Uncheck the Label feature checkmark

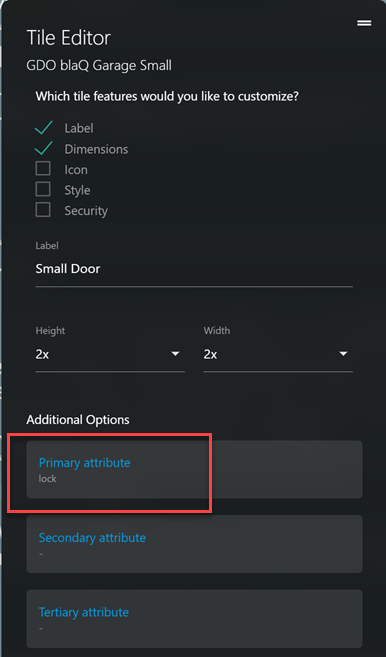(x=44, y=128)
